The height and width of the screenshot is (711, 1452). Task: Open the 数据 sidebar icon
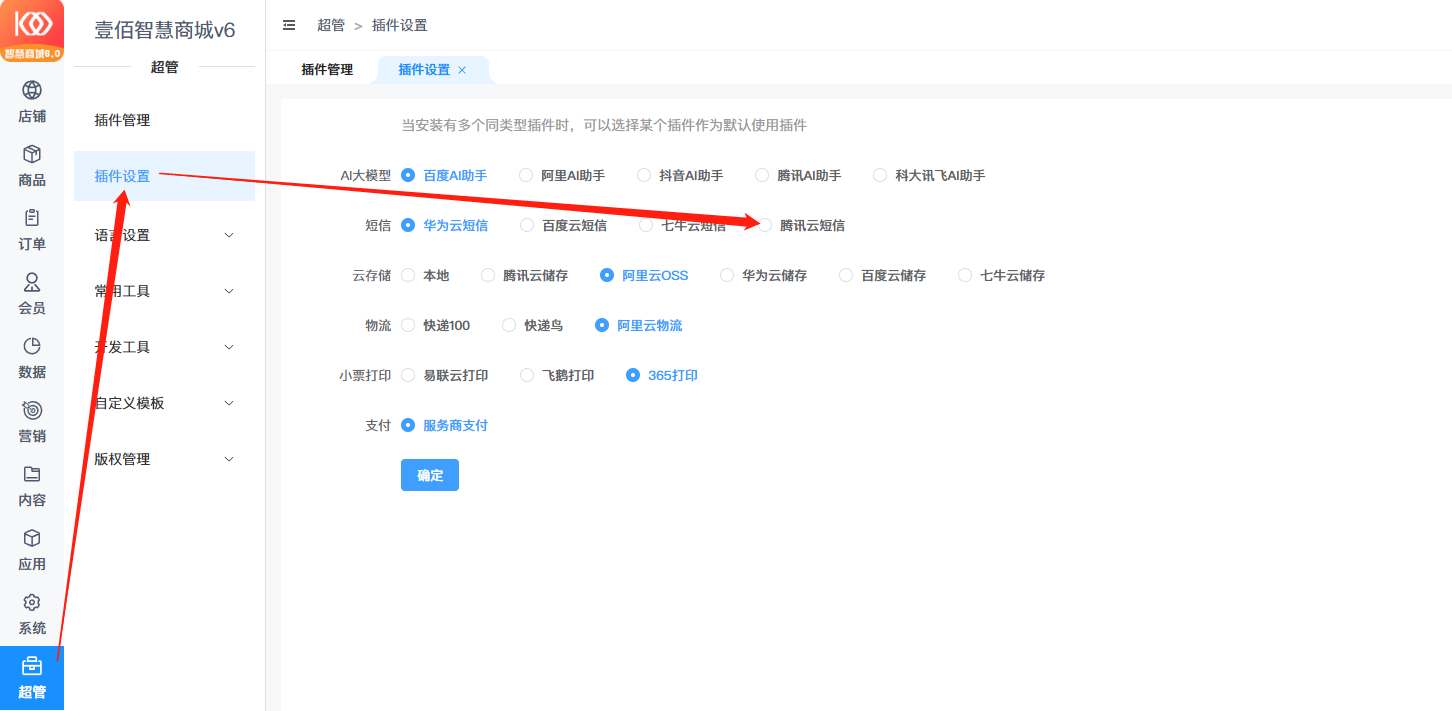coord(32,346)
